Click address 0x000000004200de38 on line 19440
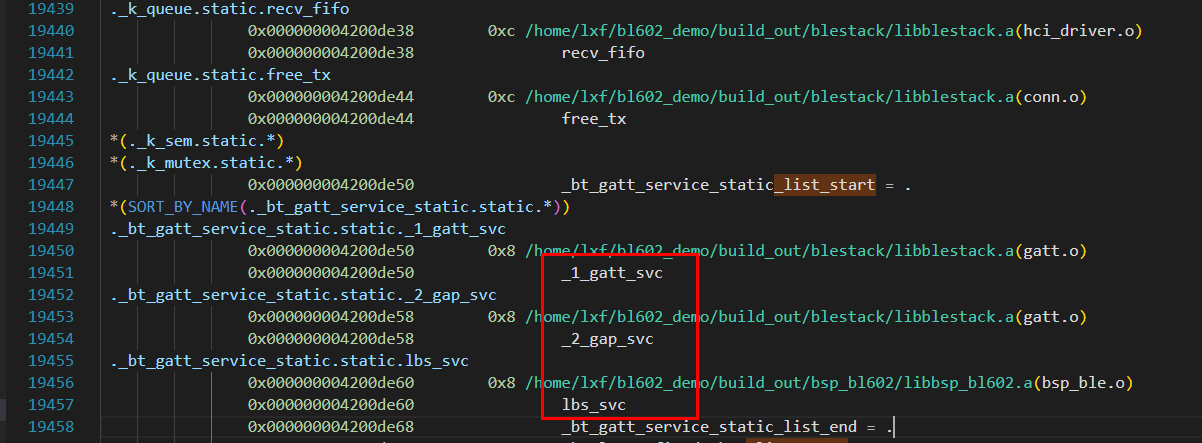The width and height of the screenshot is (1202, 443). pos(331,31)
